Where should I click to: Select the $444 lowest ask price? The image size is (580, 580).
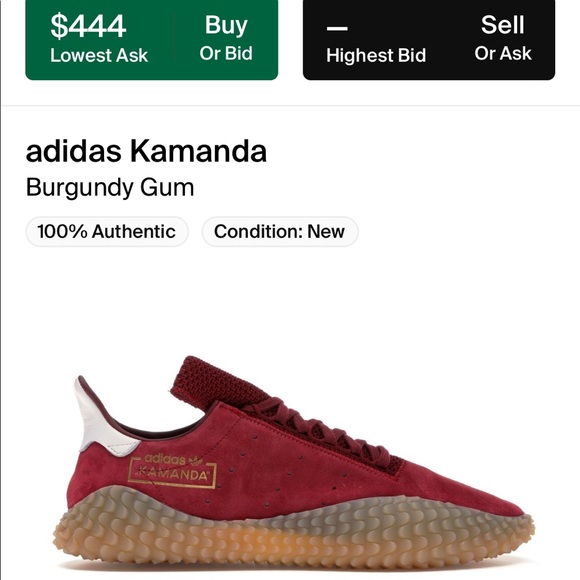pos(88,26)
